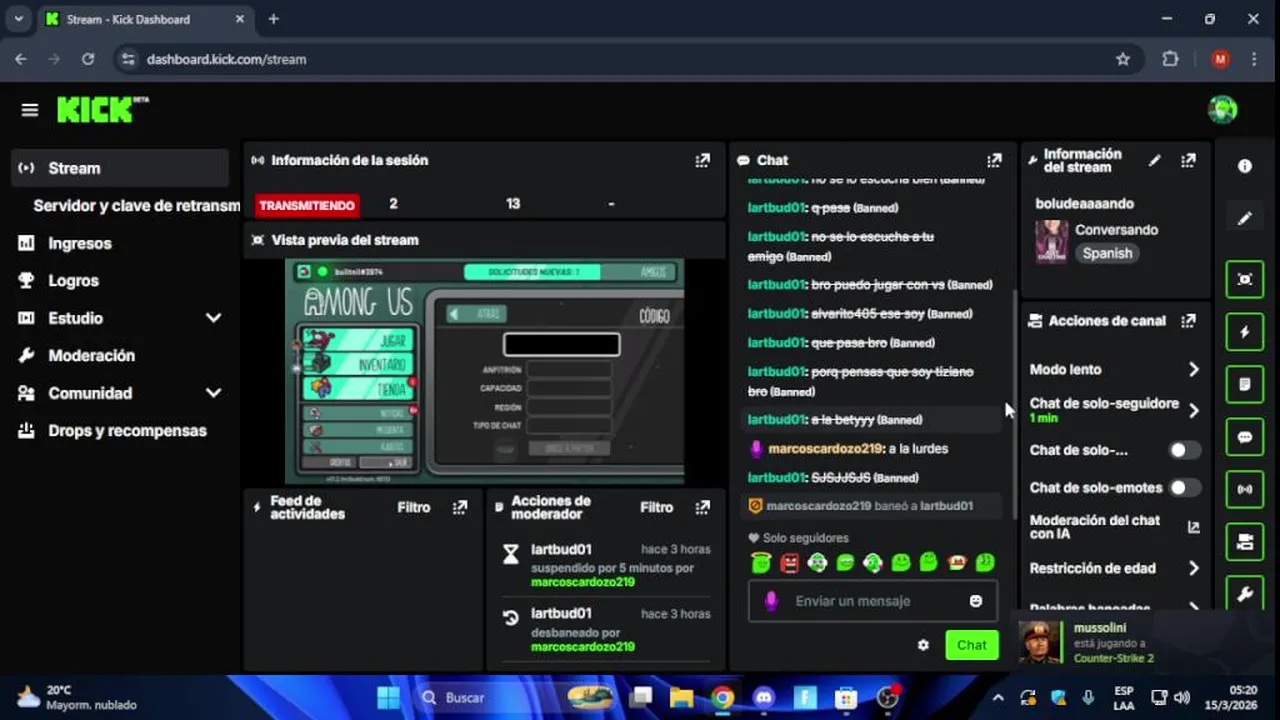Click the stream preview thumbnail
This screenshot has height=720, width=1280.
(485, 371)
